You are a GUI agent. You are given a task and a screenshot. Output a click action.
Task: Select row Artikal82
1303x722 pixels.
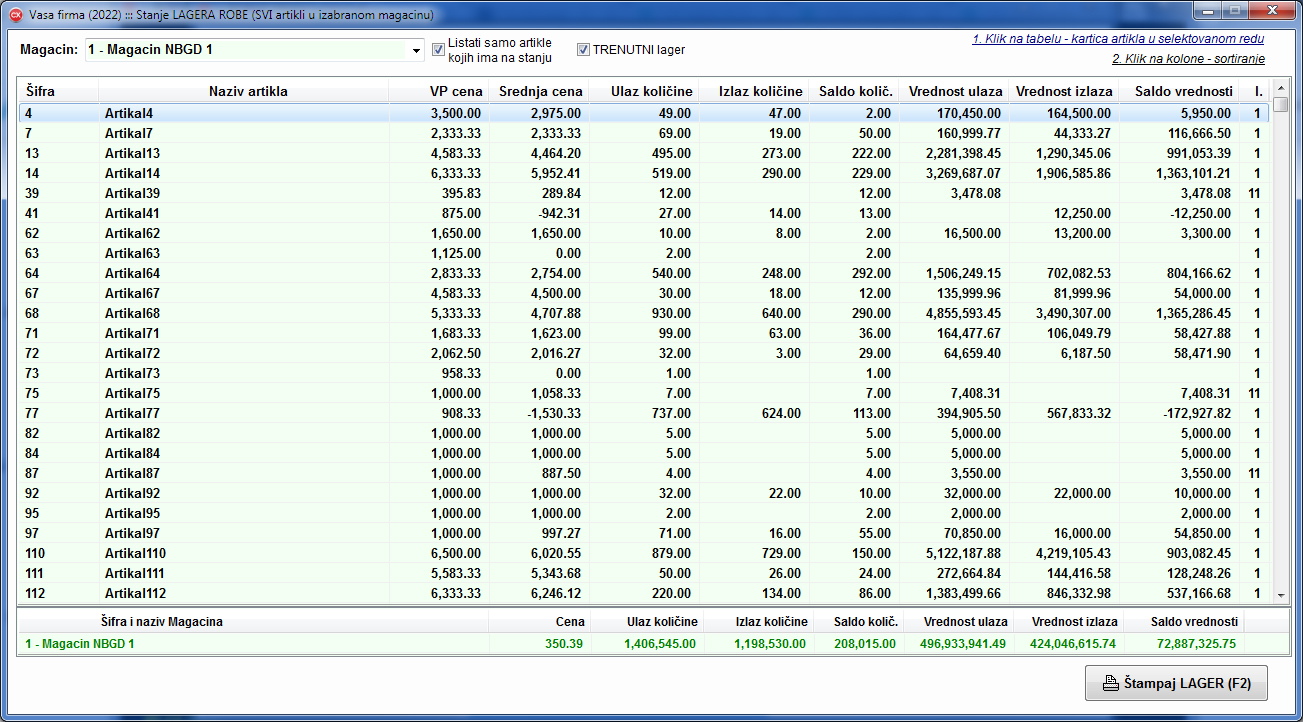coord(644,433)
